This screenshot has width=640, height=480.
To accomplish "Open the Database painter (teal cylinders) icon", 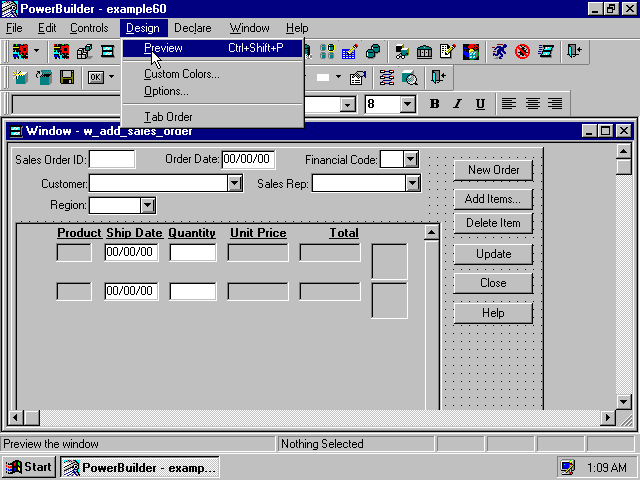I will point(372,51).
